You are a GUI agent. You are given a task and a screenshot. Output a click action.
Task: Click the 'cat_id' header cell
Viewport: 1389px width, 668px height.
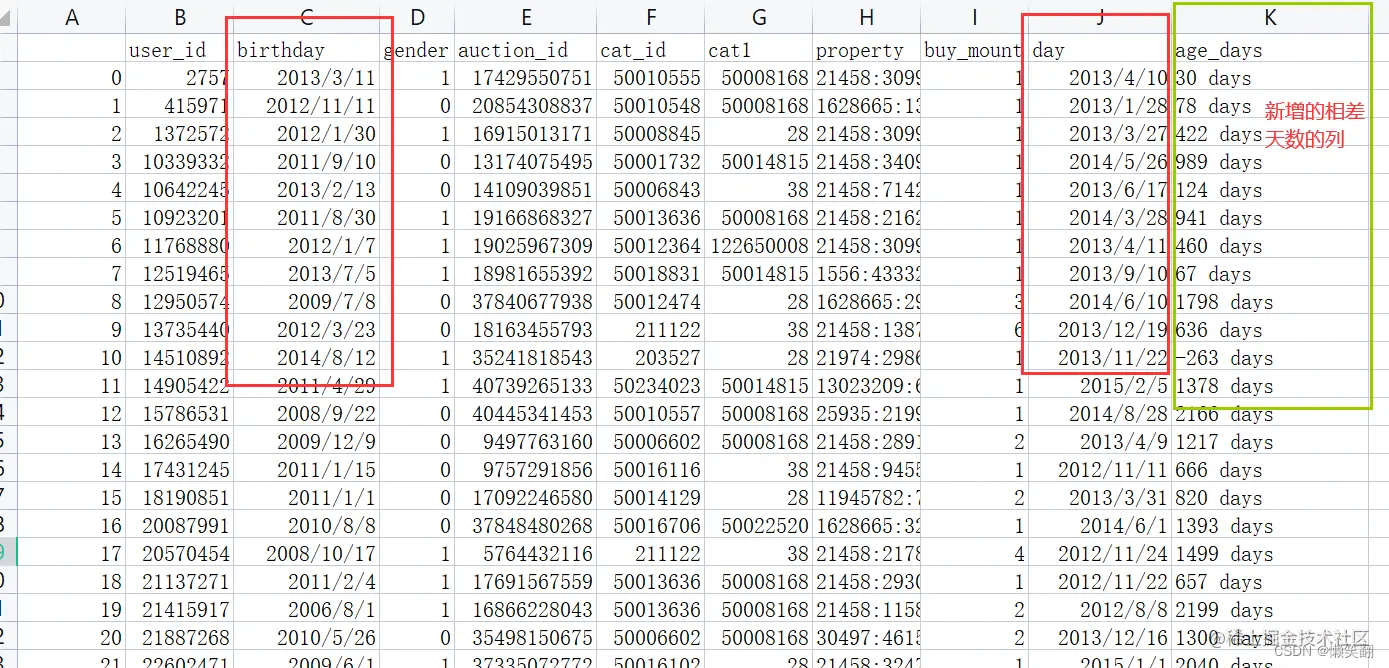coord(650,50)
